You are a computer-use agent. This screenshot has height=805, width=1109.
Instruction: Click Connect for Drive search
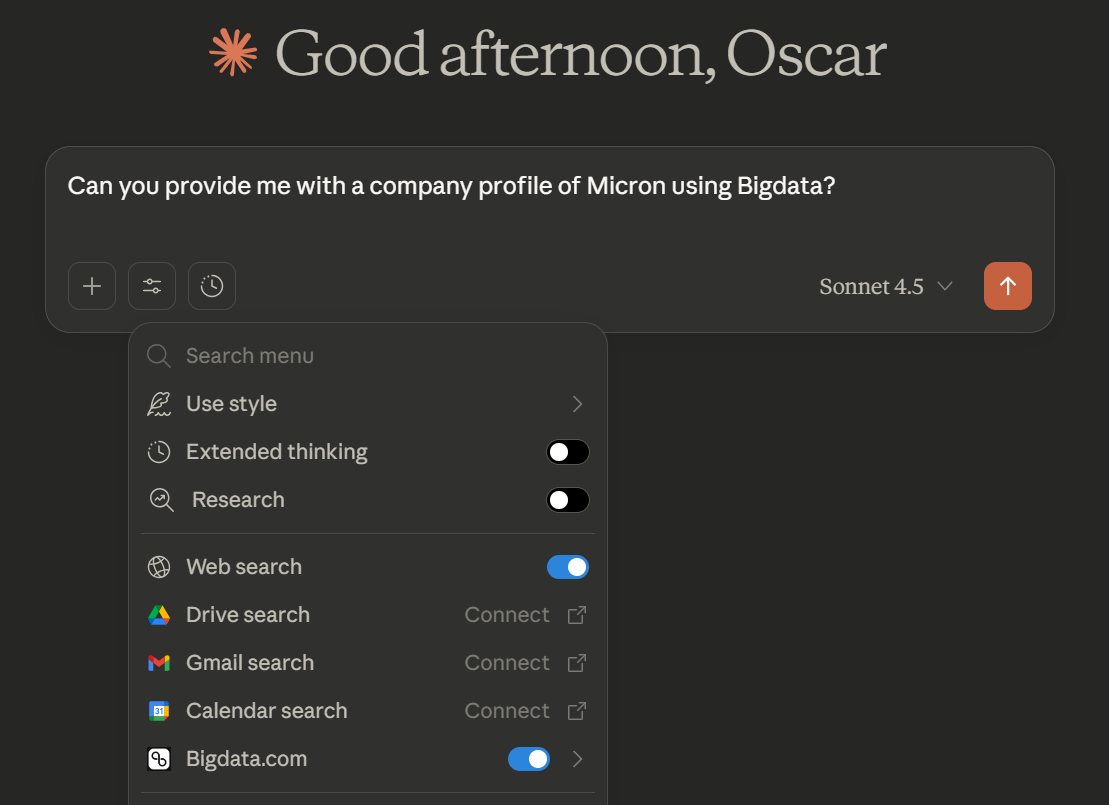[x=507, y=615]
